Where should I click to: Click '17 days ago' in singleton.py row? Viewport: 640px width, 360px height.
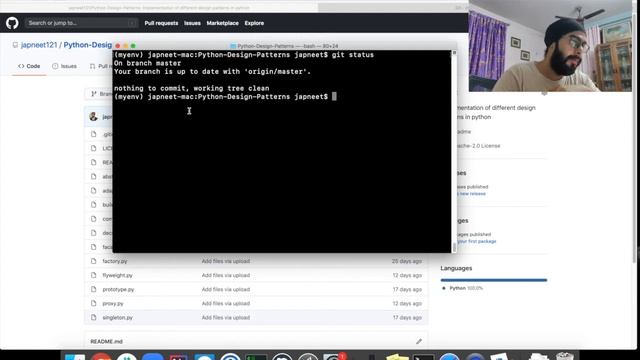point(407,318)
